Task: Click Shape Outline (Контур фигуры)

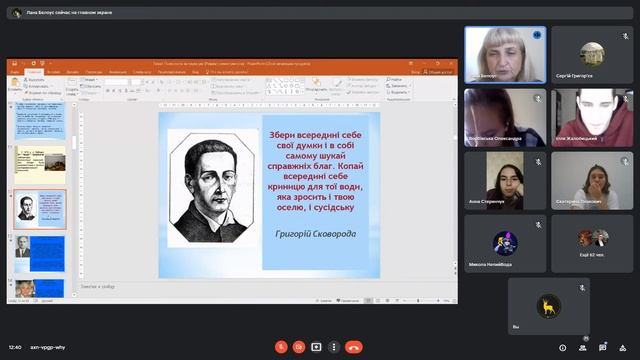Action: (x=362, y=86)
